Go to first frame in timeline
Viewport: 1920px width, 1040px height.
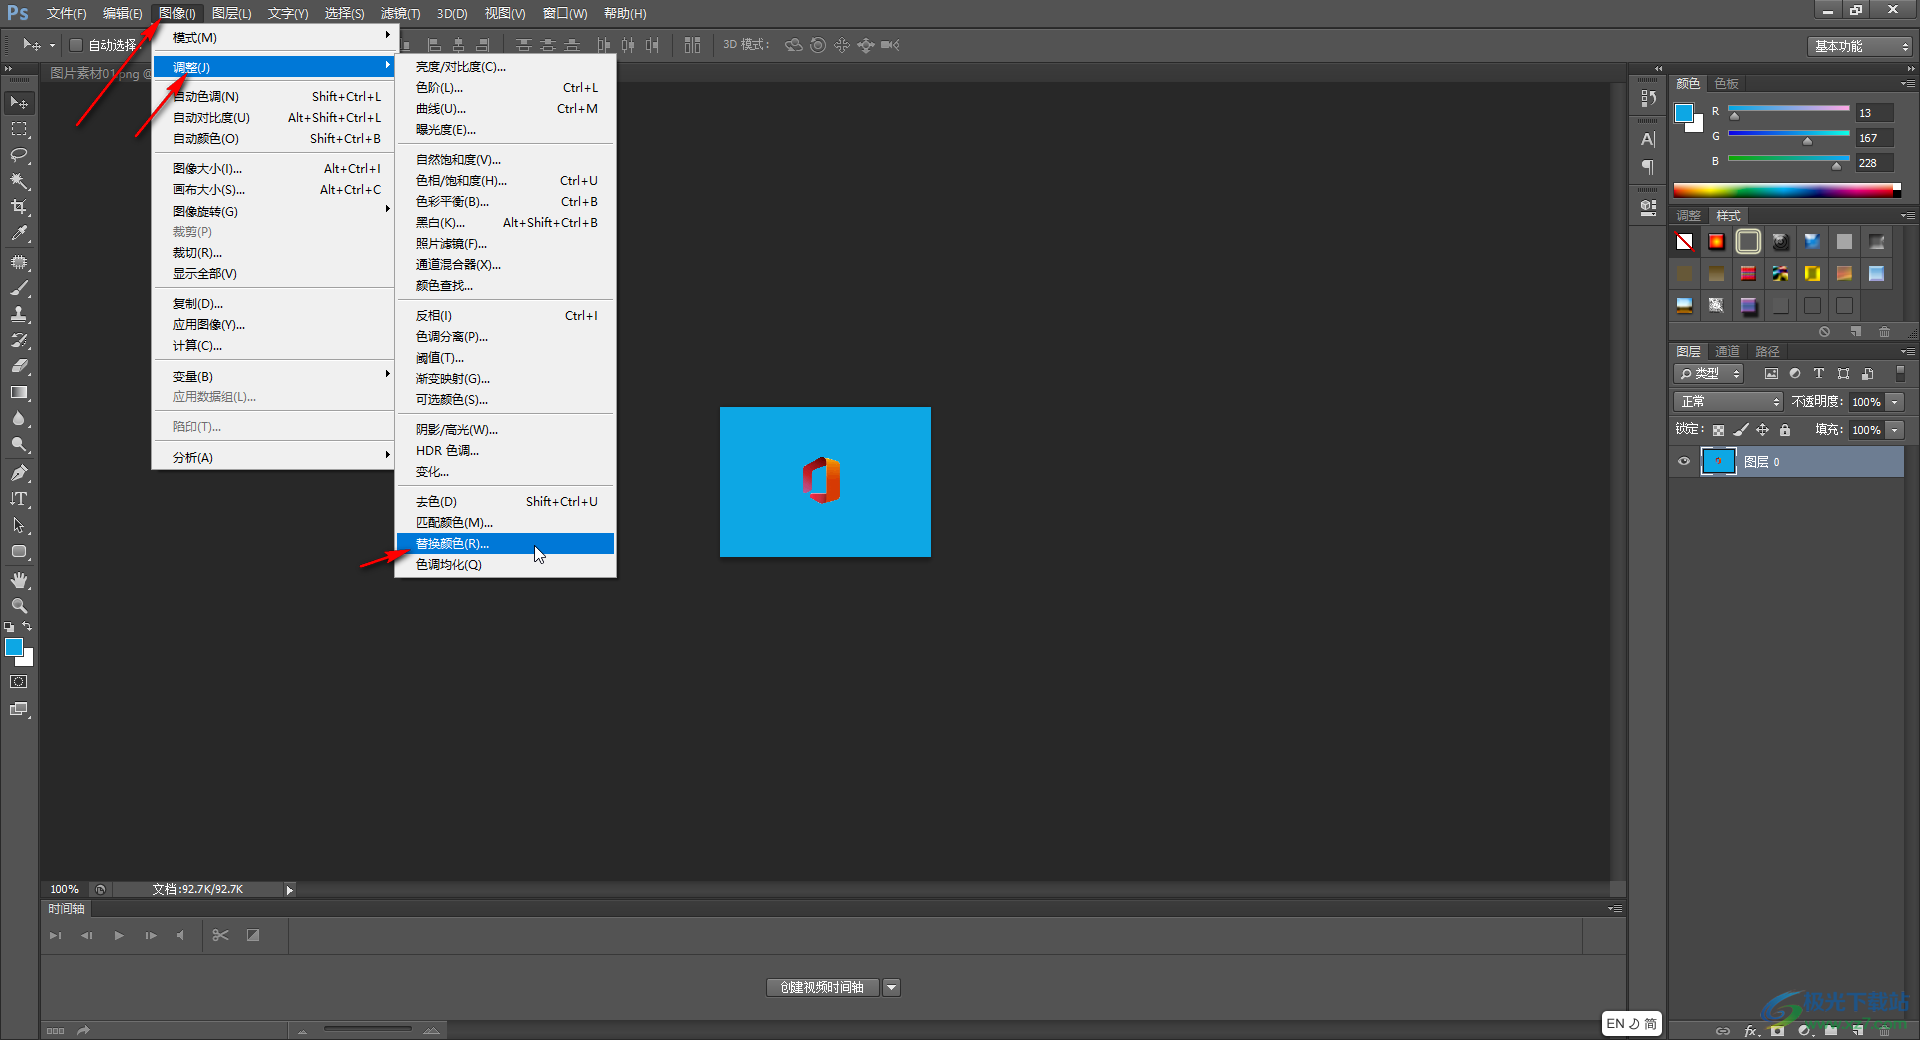pyautogui.click(x=55, y=935)
